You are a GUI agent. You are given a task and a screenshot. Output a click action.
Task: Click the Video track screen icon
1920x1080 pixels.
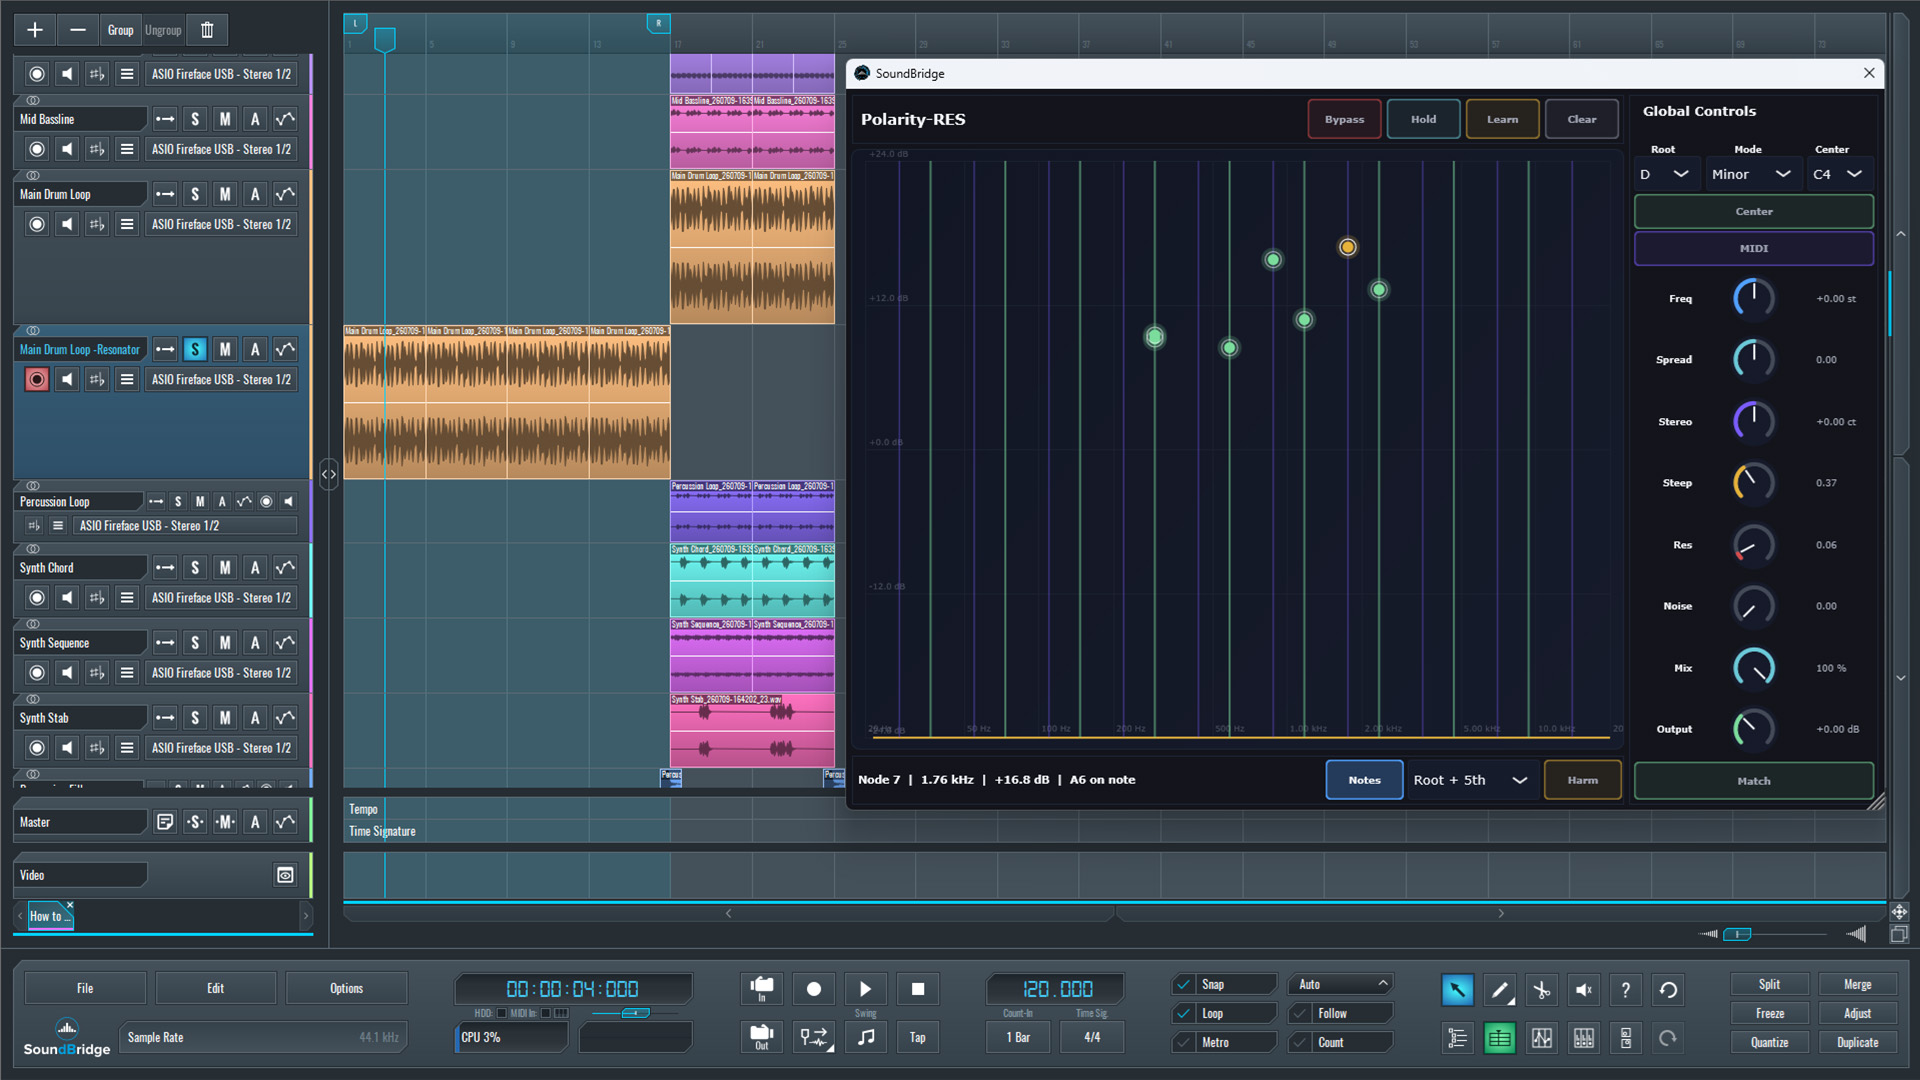(285, 875)
